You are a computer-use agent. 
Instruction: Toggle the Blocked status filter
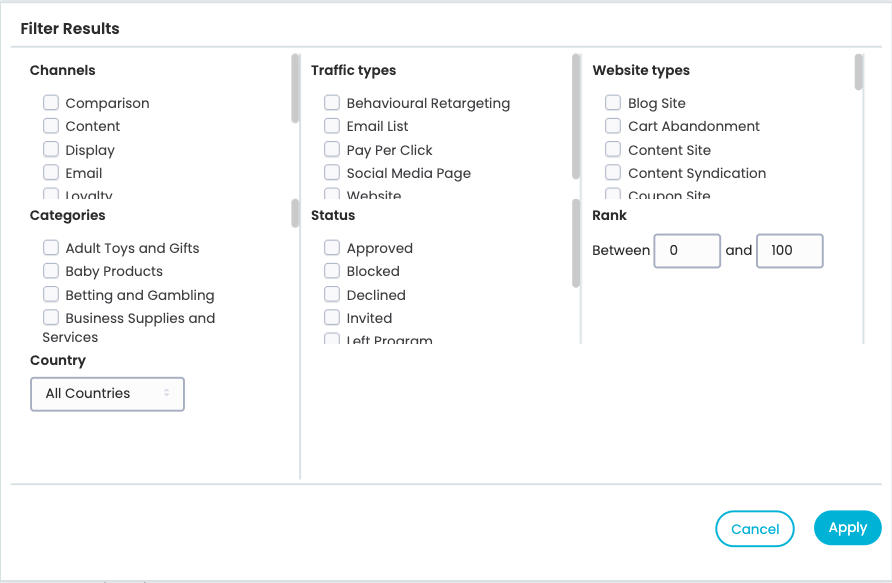pyautogui.click(x=332, y=271)
